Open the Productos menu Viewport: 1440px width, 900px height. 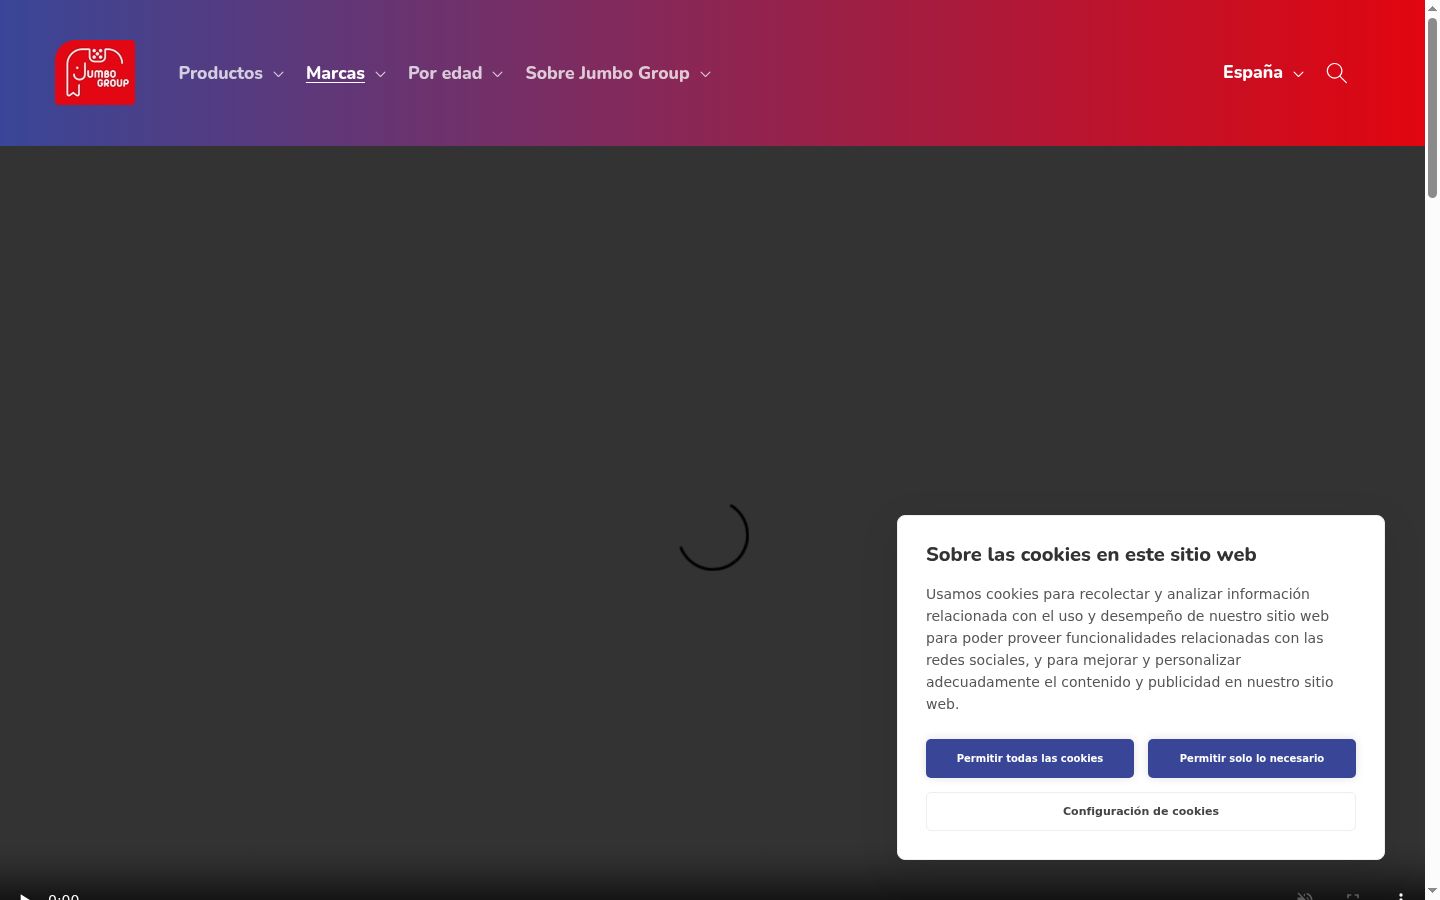221,73
